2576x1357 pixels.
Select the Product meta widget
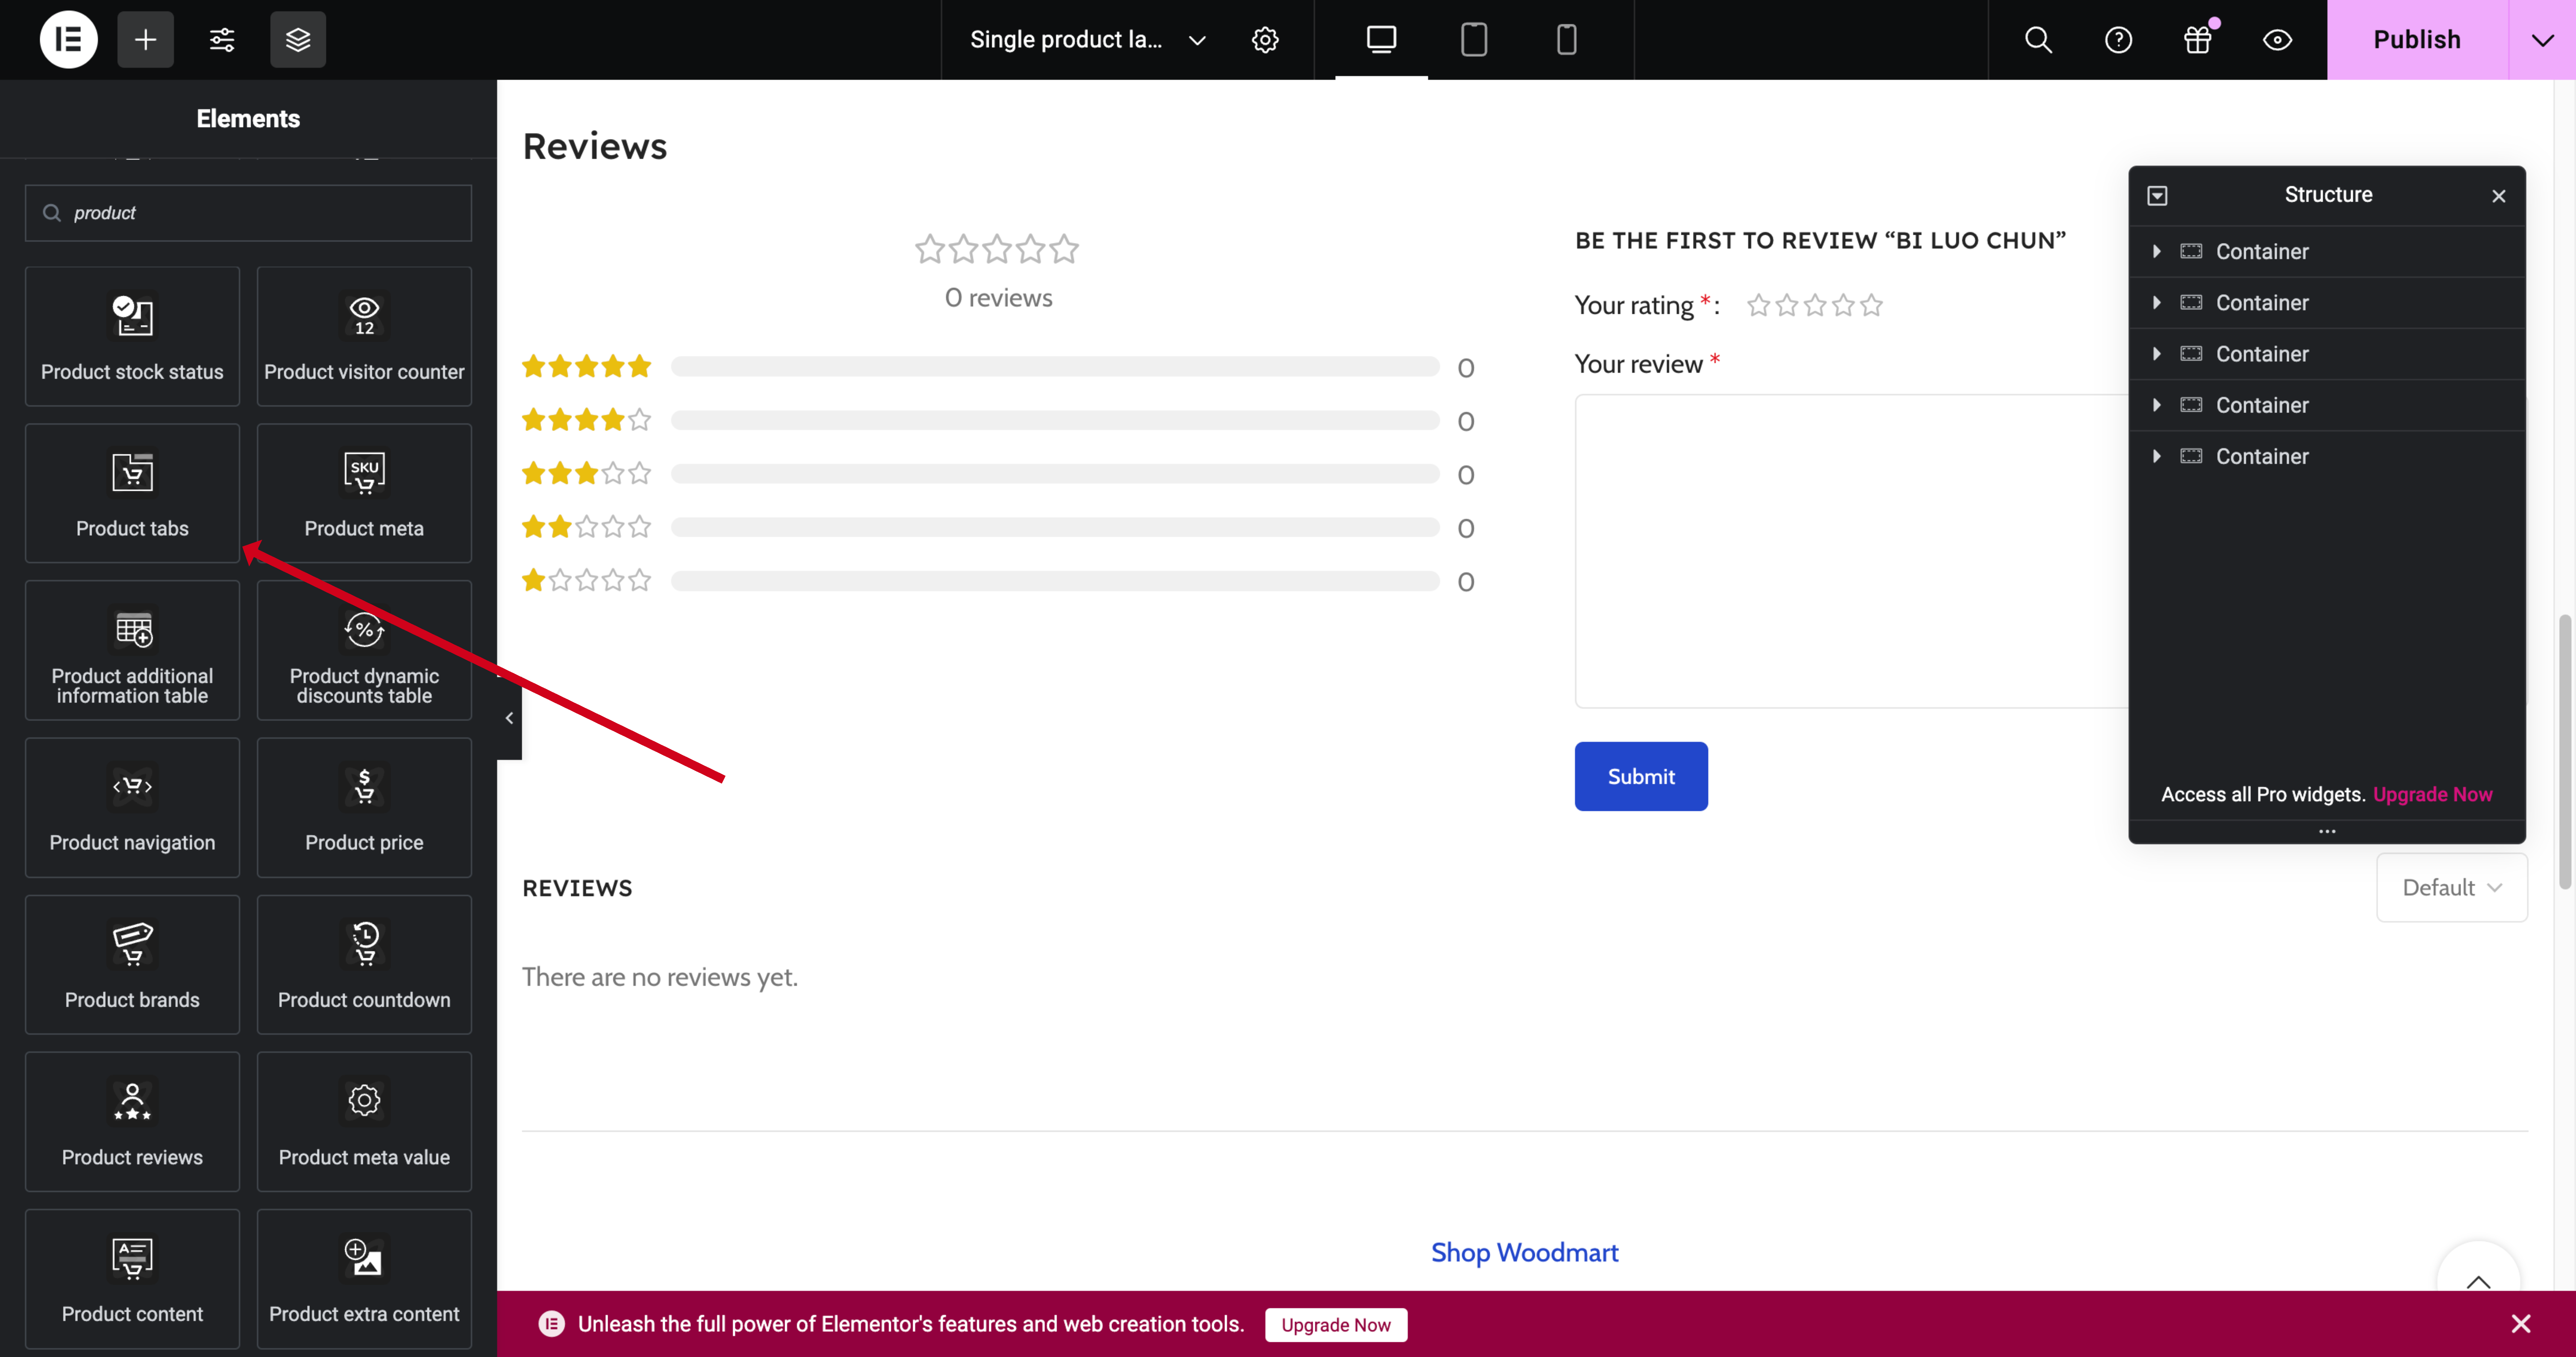(x=364, y=493)
